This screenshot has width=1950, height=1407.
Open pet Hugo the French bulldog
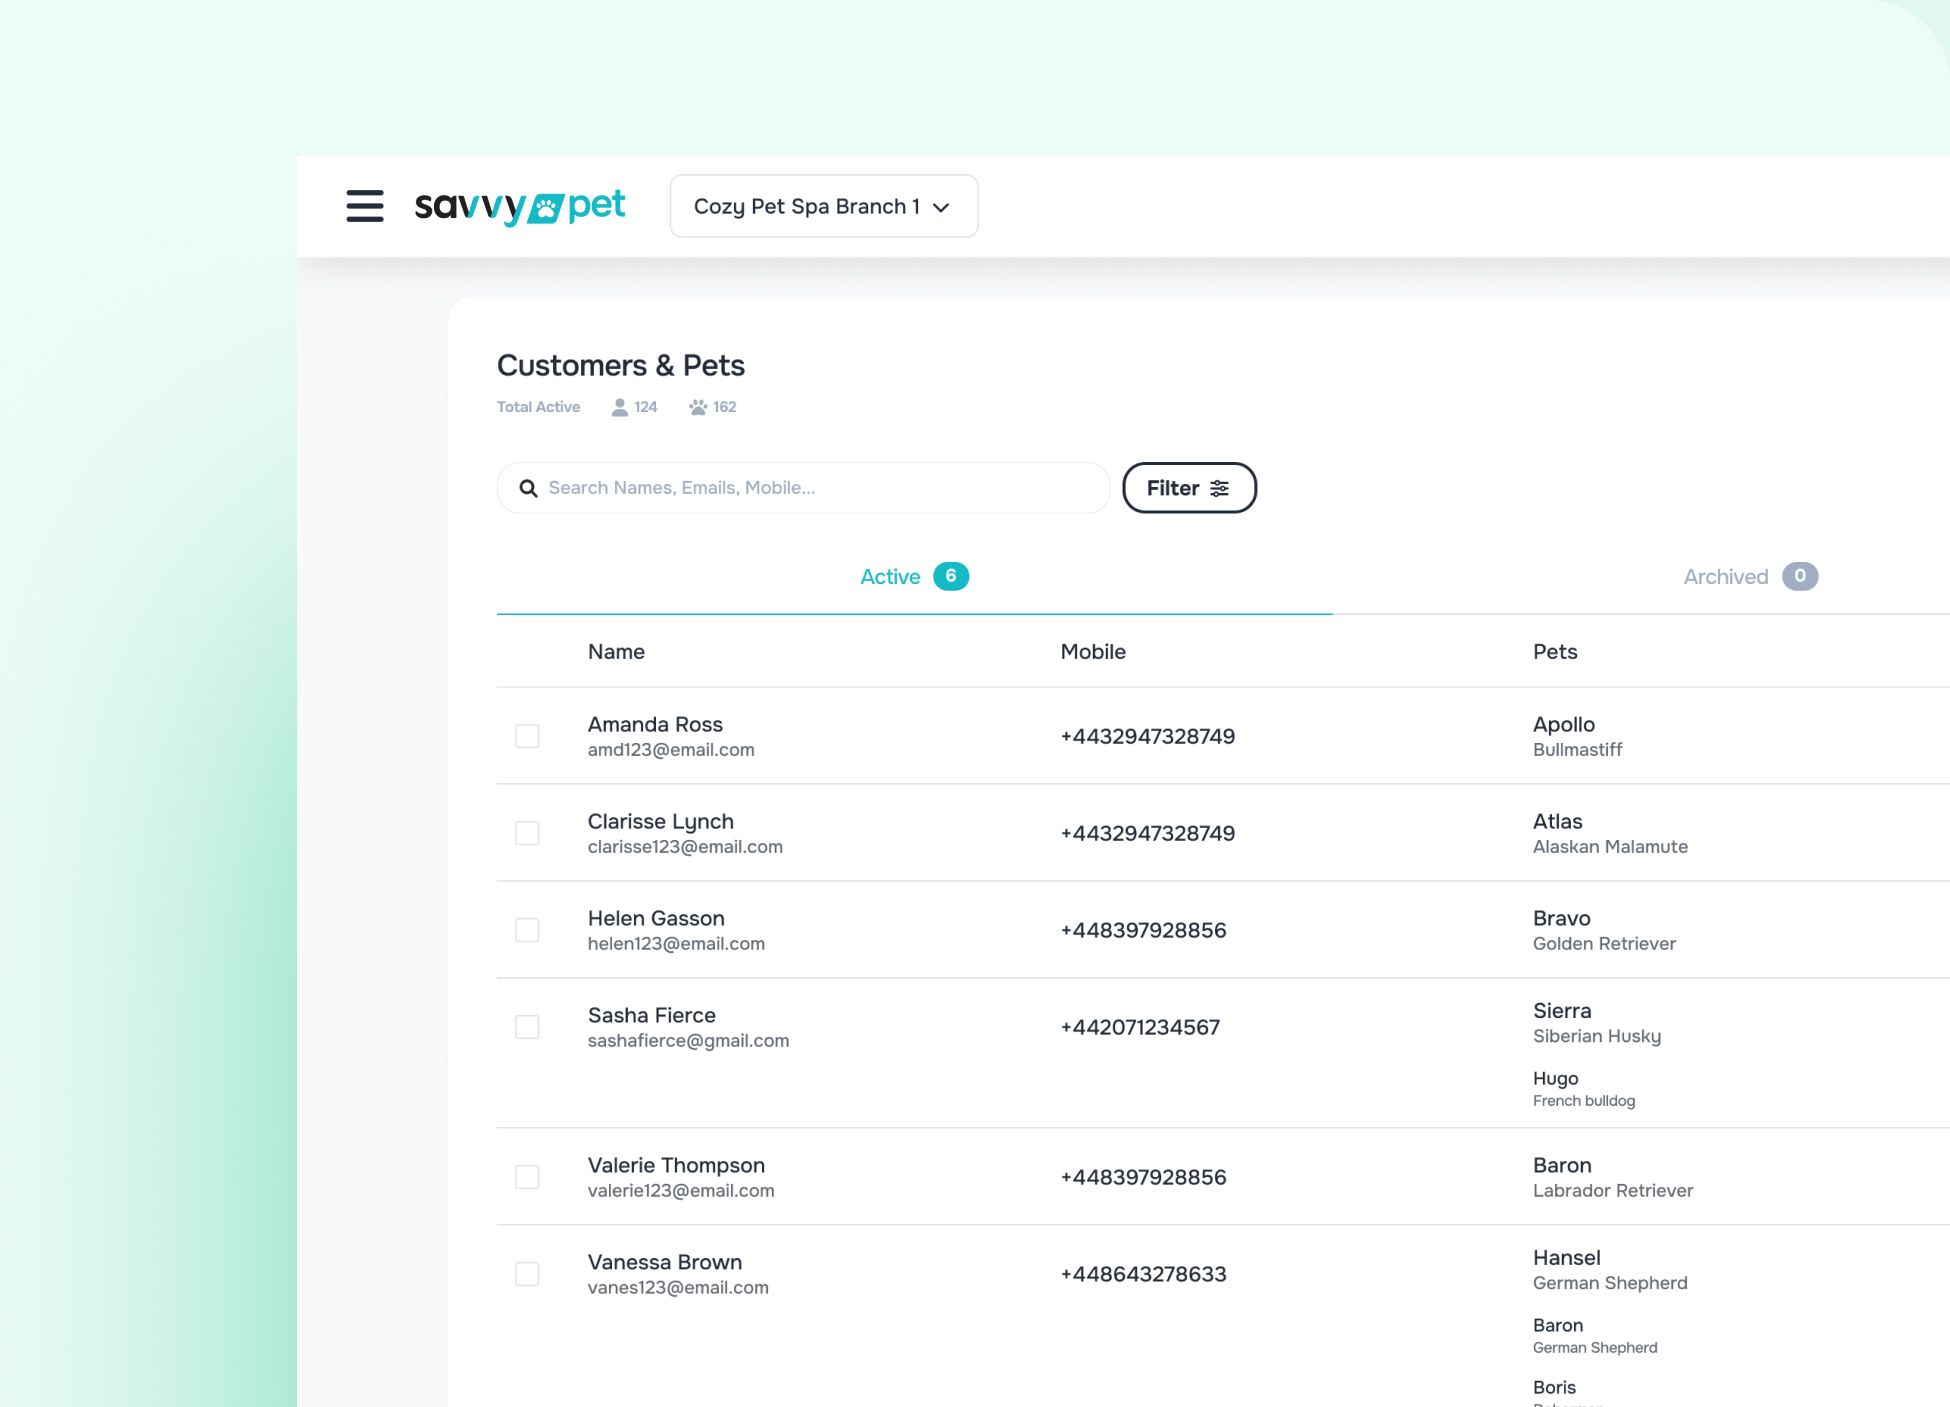1584,1089
